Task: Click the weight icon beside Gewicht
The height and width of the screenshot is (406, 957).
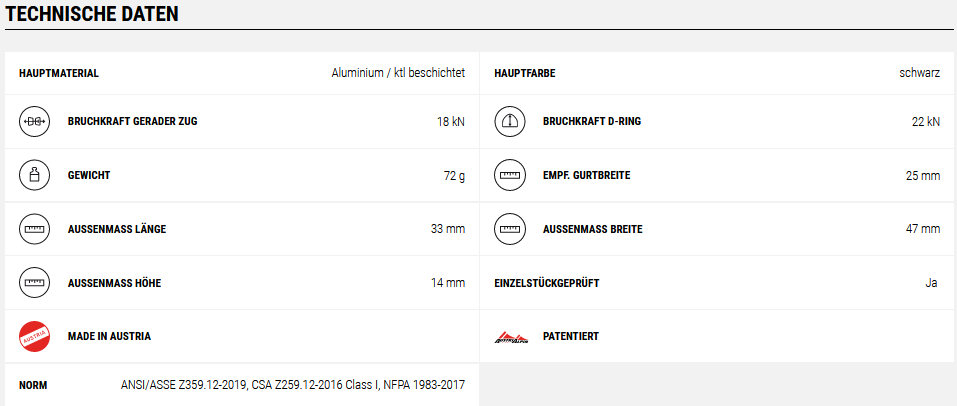Action: (34, 175)
